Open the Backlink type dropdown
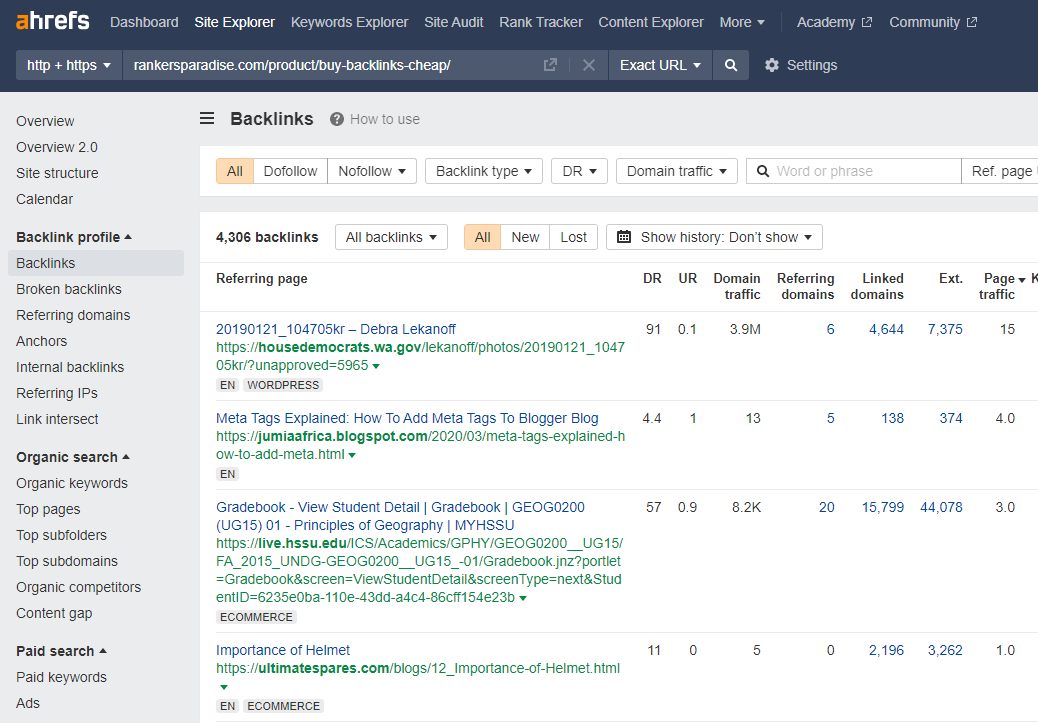Image resolution: width=1038 pixels, height=723 pixels. point(484,171)
